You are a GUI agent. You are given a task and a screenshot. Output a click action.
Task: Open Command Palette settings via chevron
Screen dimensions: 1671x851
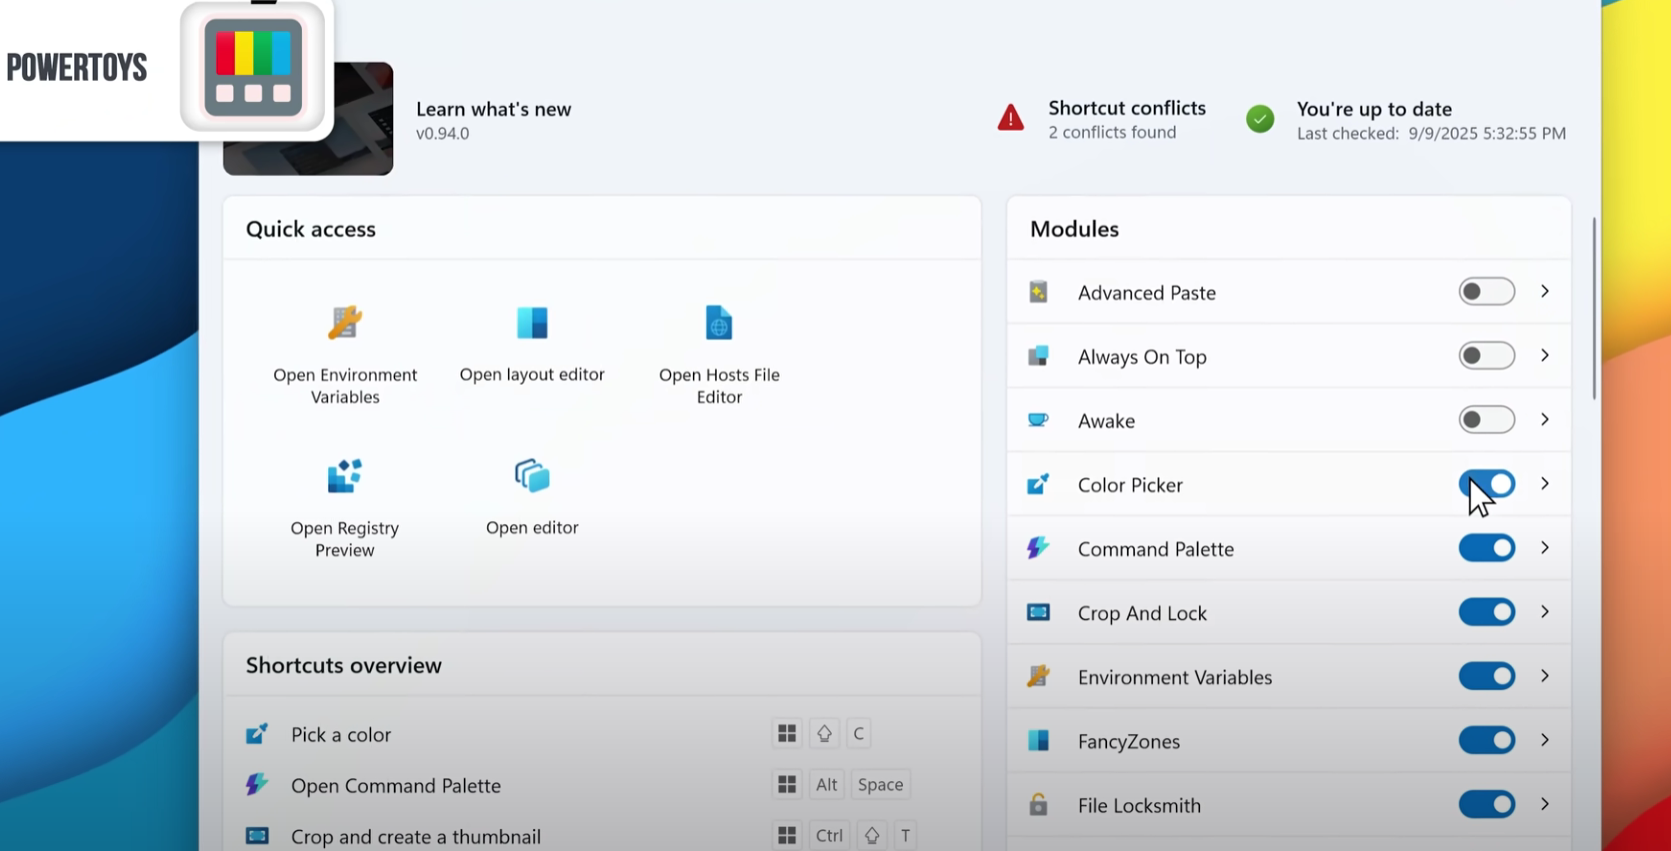point(1545,548)
